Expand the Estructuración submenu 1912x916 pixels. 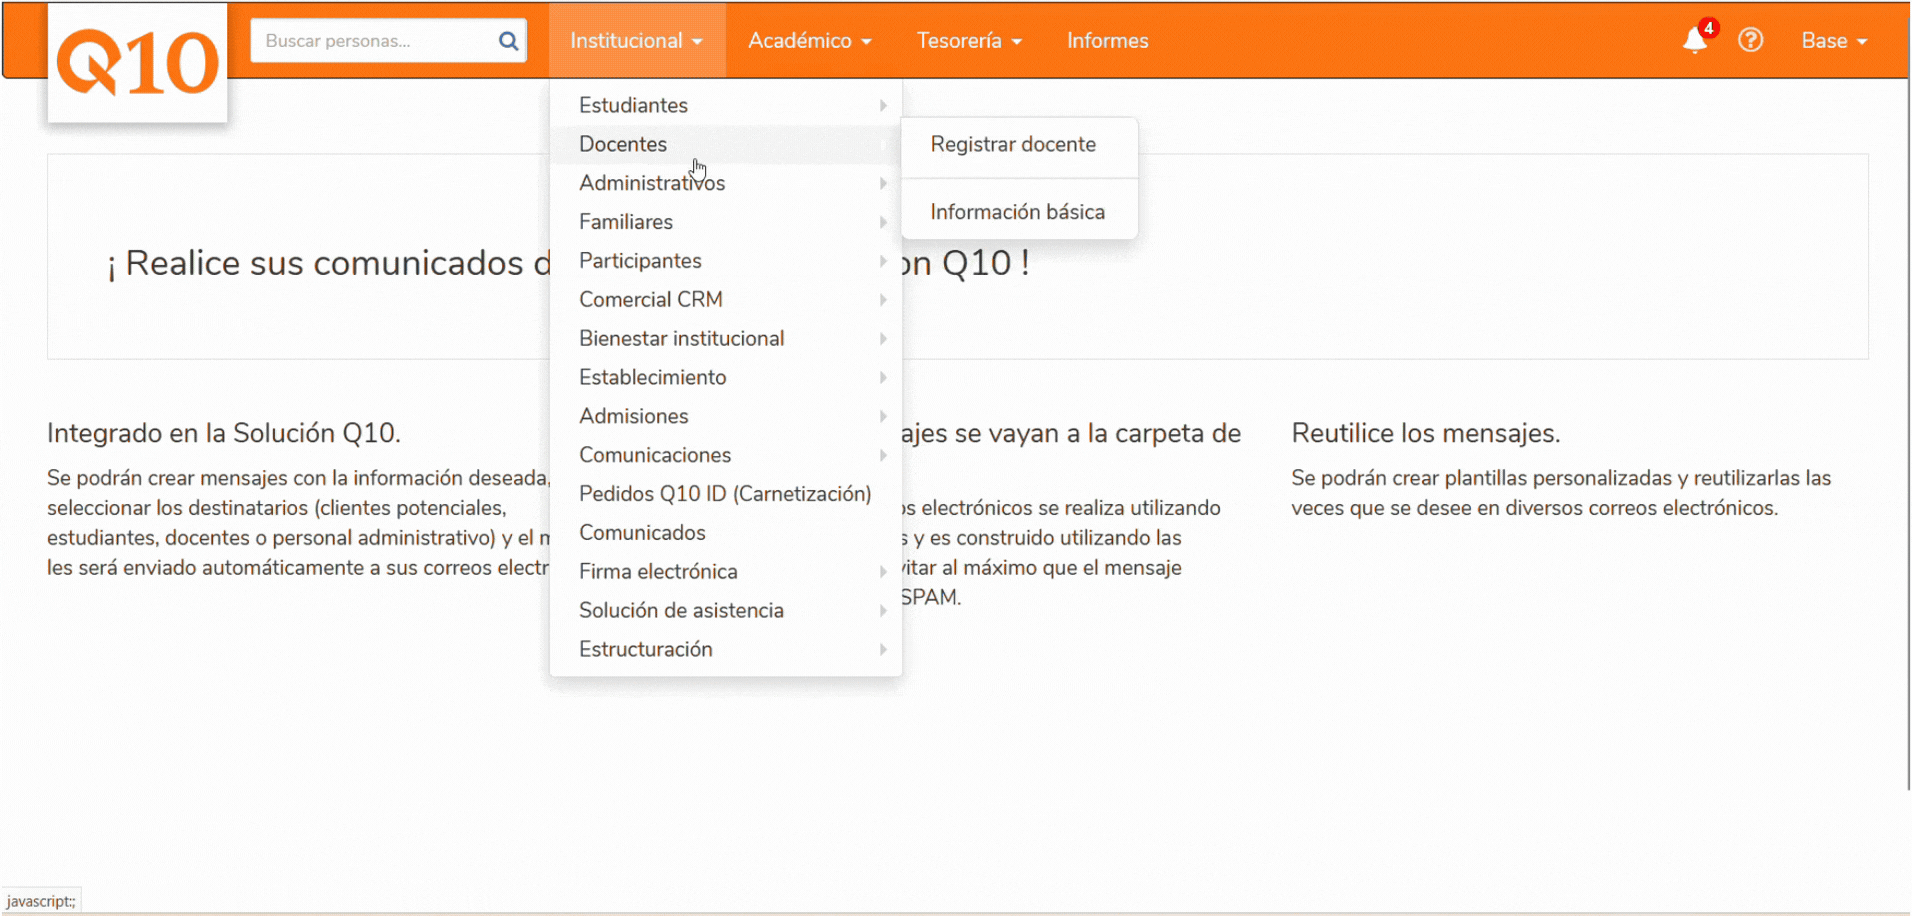pyautogui.click(x=726, y=650)
